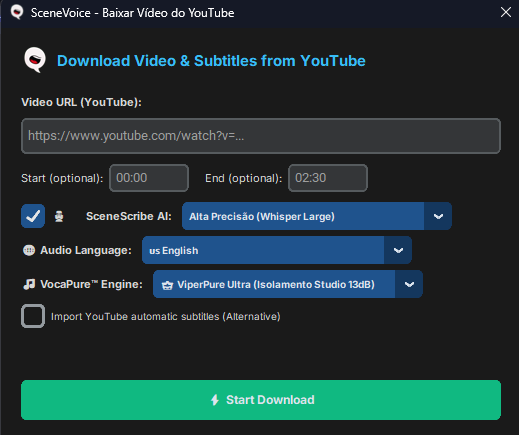This screenshot has height=435, width=519.
Task: Open the ViperPure Ultra engine combo box
Action: [x=288, y=284]
